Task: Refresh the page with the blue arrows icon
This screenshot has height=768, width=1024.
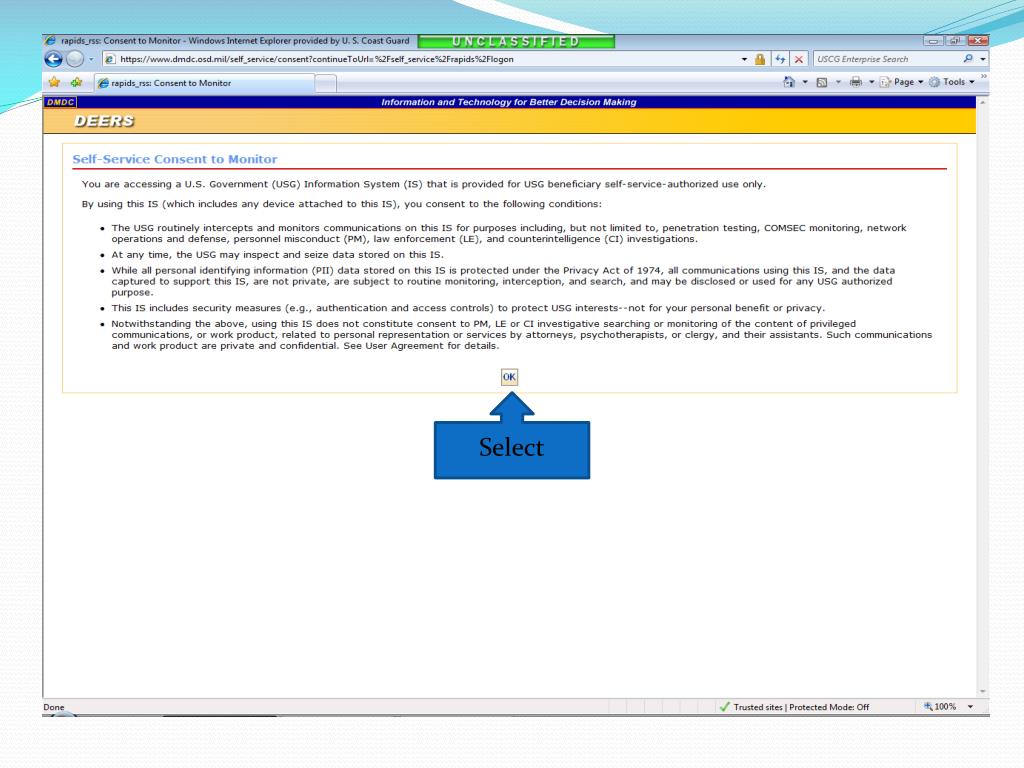Action: click(780, 59)
